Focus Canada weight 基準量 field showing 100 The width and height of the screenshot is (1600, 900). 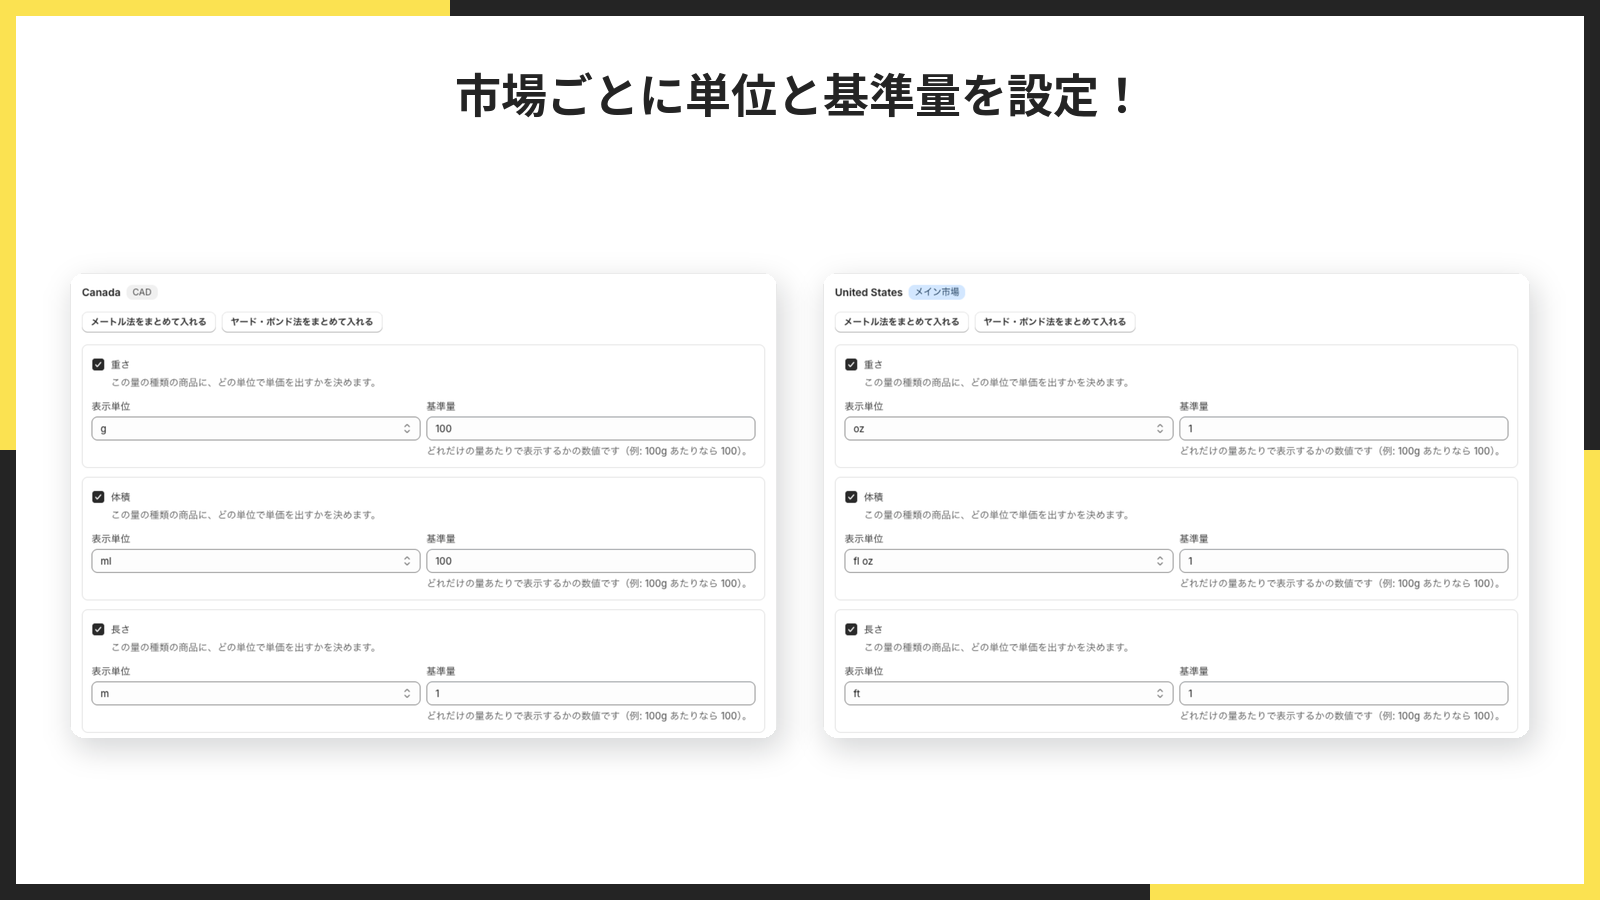[591, 429]
